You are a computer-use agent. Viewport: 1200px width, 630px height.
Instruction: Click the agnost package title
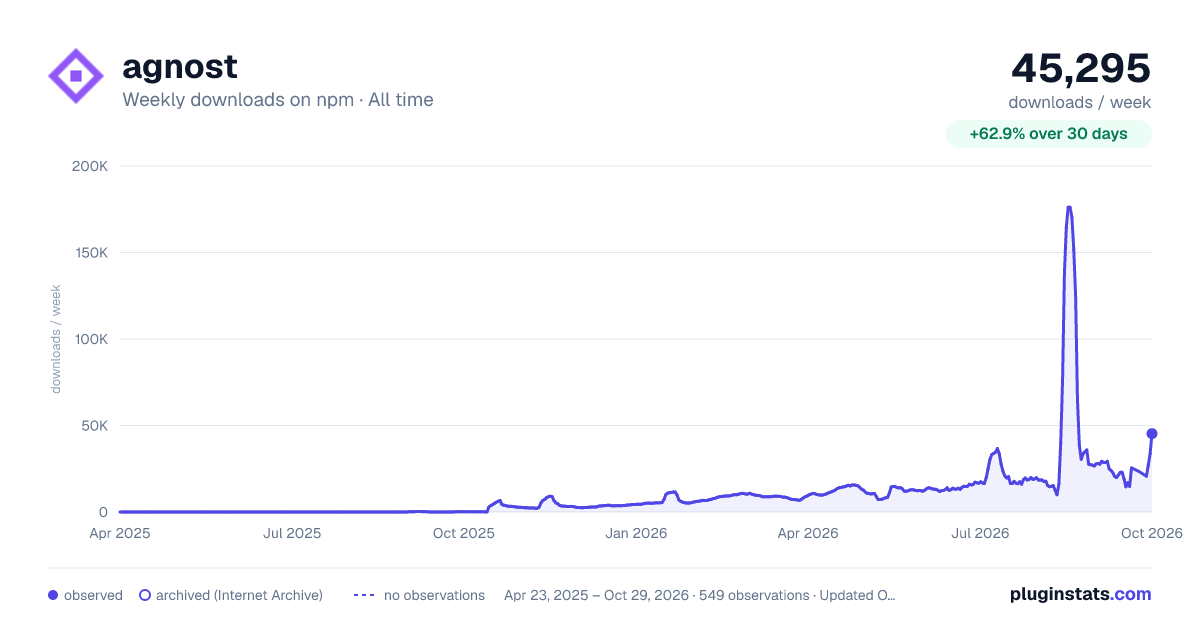coord(180,67)
